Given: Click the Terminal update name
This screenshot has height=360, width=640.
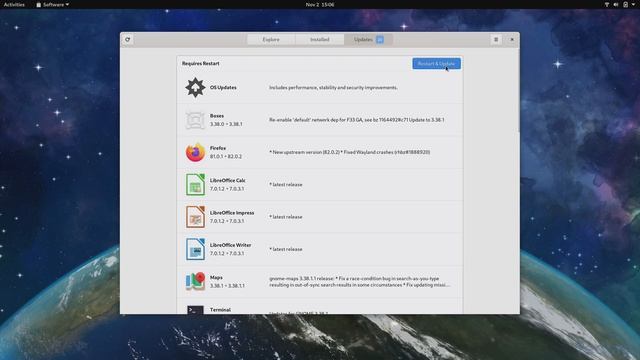Looking at the screenshot, I should coord(220,310).
